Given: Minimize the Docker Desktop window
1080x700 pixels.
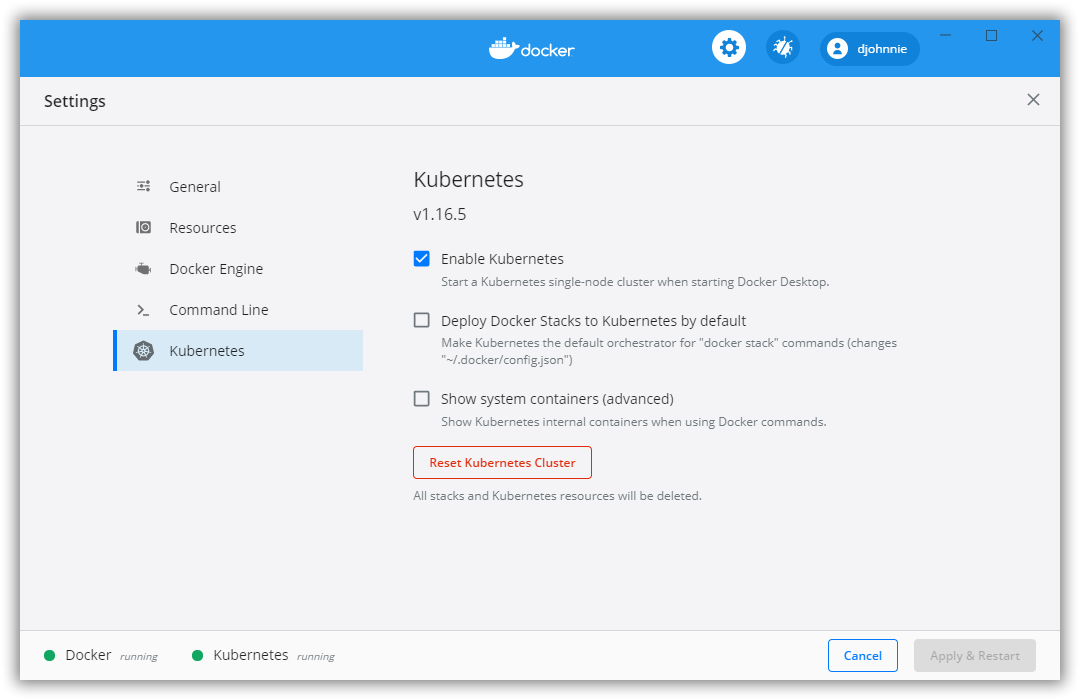Looking at the screenshot, I should [x=946, y=35].
